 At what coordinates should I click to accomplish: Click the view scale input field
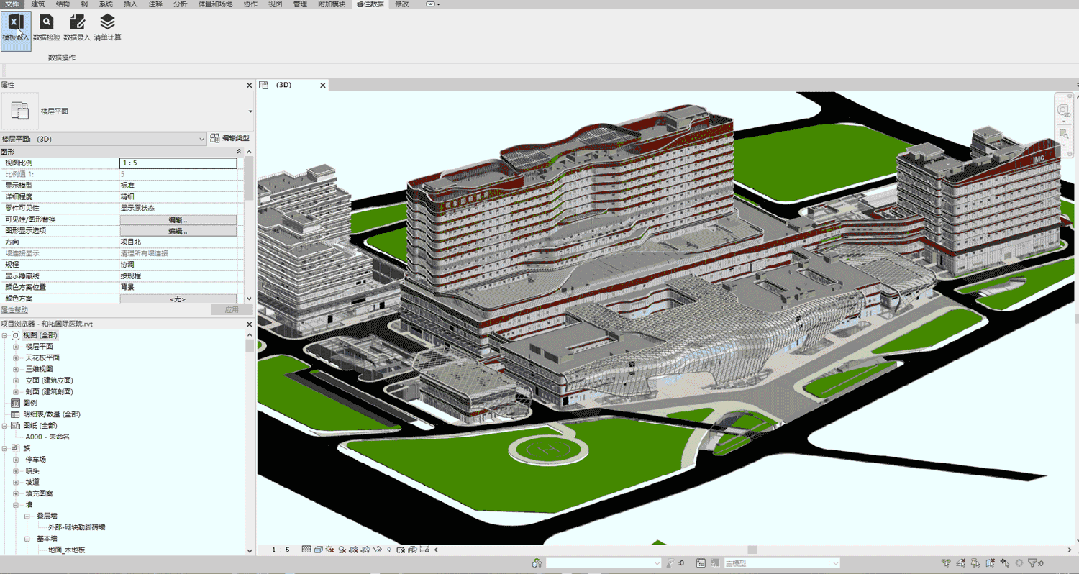coord(178,162)
